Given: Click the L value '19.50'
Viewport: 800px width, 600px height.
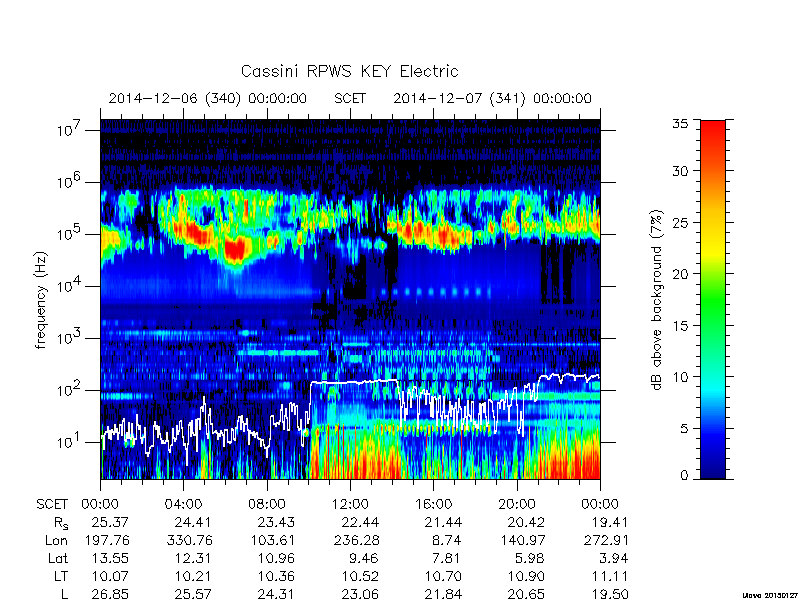Looking at the screenshot, I should point(609,594).
